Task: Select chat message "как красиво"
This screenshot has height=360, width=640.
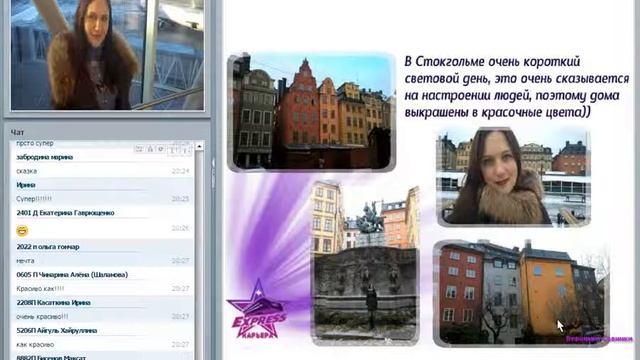Action: coord(35,344)
